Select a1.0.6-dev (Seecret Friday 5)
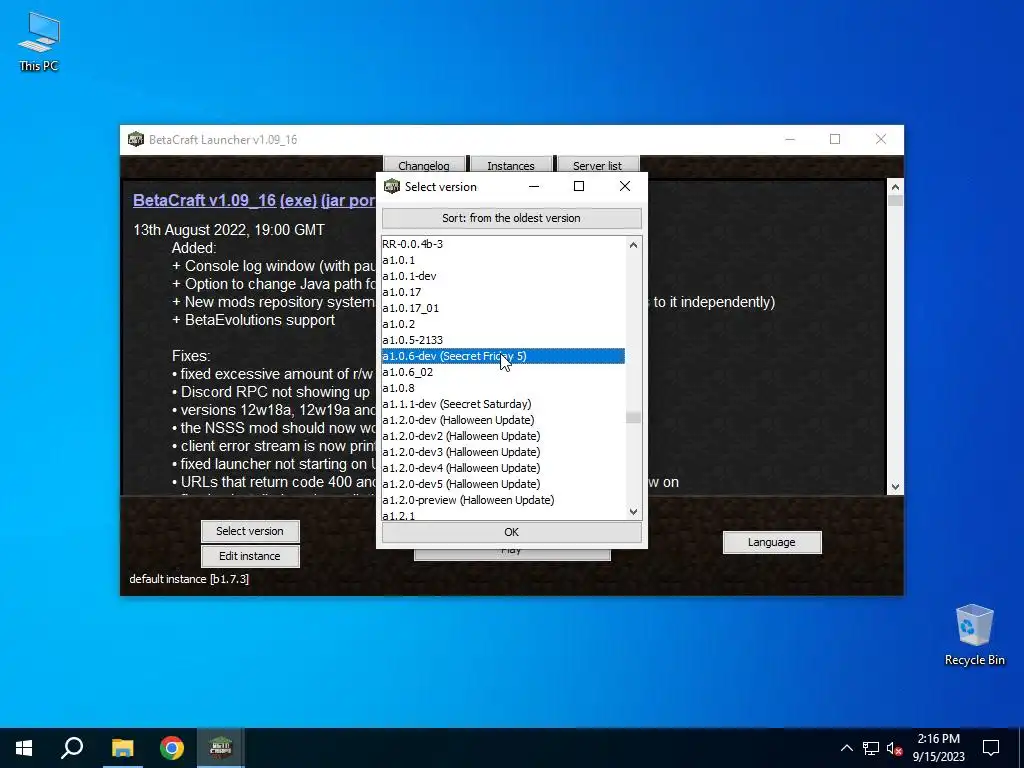 (503, 356)
